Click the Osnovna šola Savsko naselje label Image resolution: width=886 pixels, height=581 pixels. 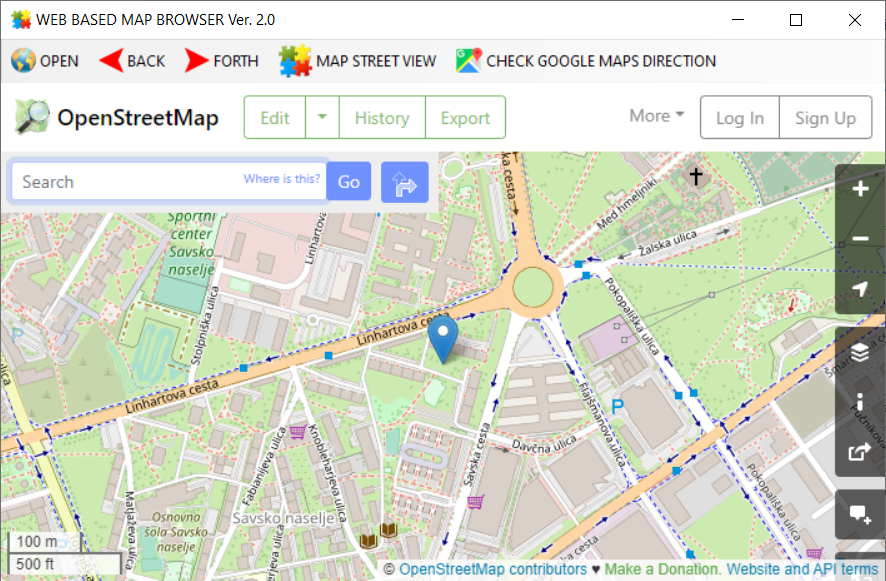pos(175,532)
